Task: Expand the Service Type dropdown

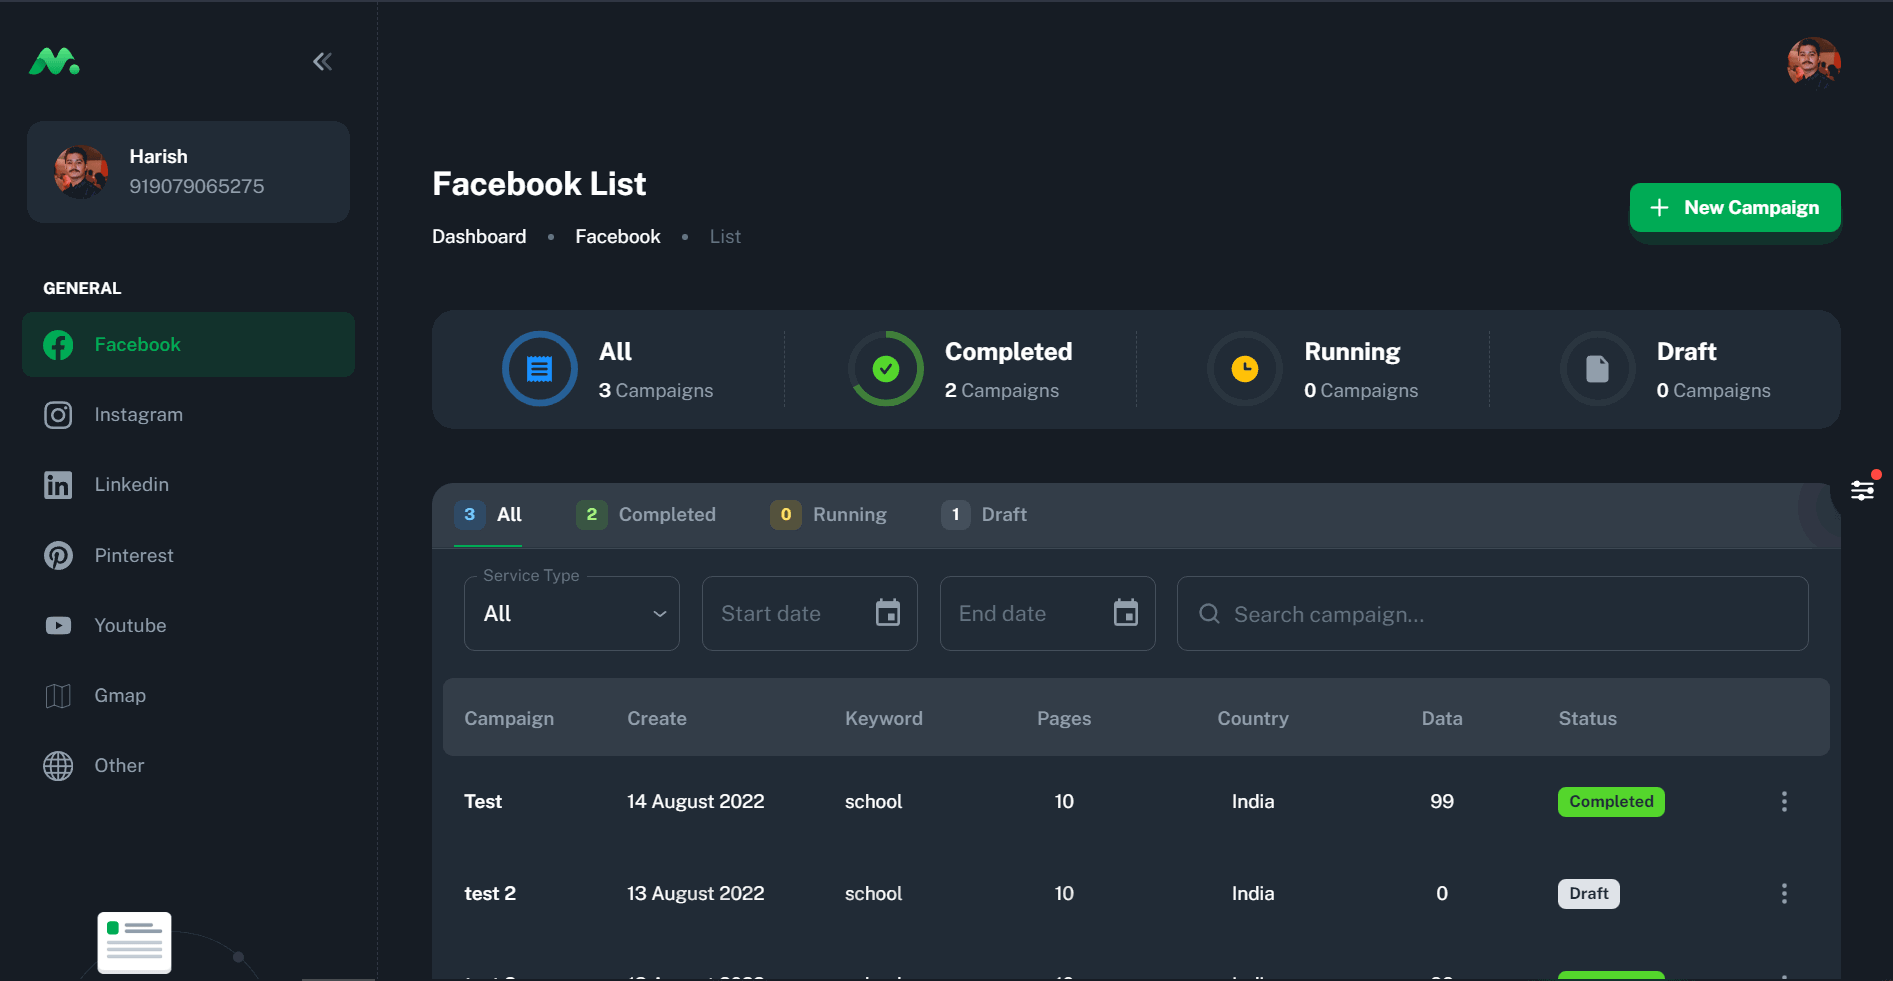Action: [x=659, y=613]
